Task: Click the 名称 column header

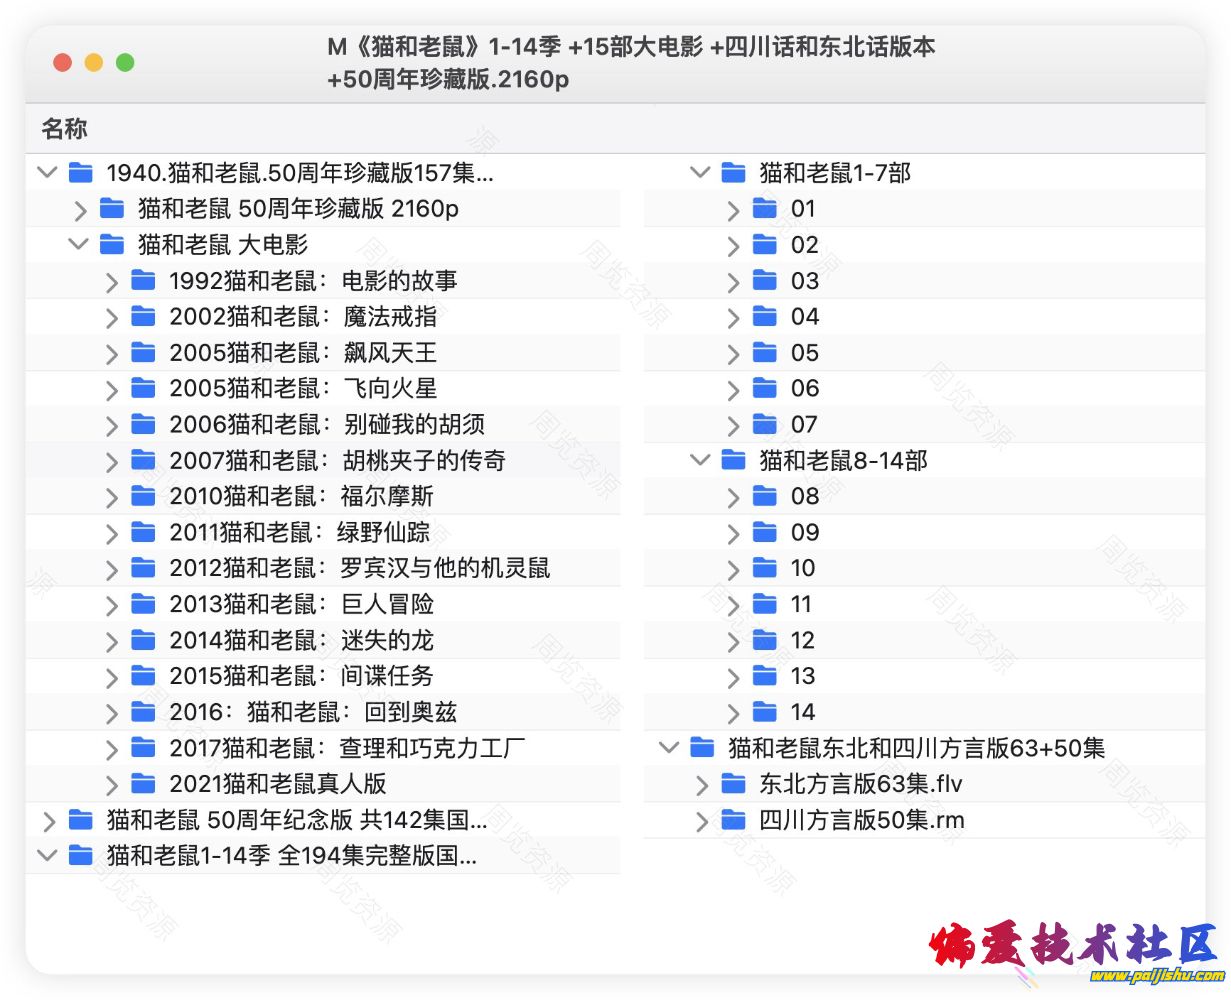Action: 65,129
